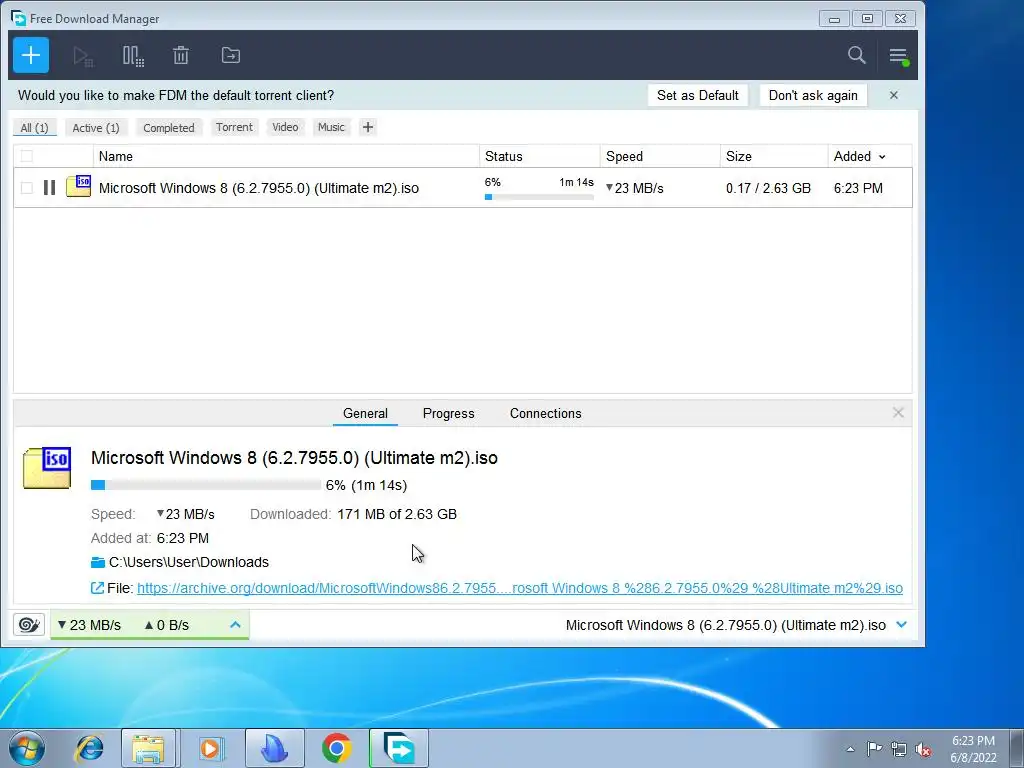The width and height of the screenshot is (1024, 768).
Task: Click download name text in the bottom bar
Action: 726,625
